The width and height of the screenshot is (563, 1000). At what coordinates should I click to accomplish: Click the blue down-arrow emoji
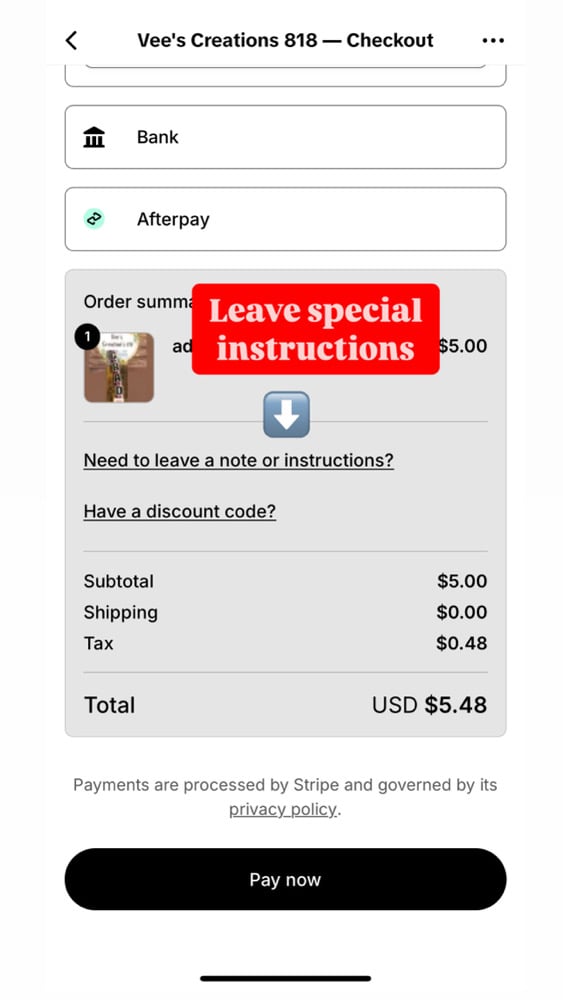[286, 415]
